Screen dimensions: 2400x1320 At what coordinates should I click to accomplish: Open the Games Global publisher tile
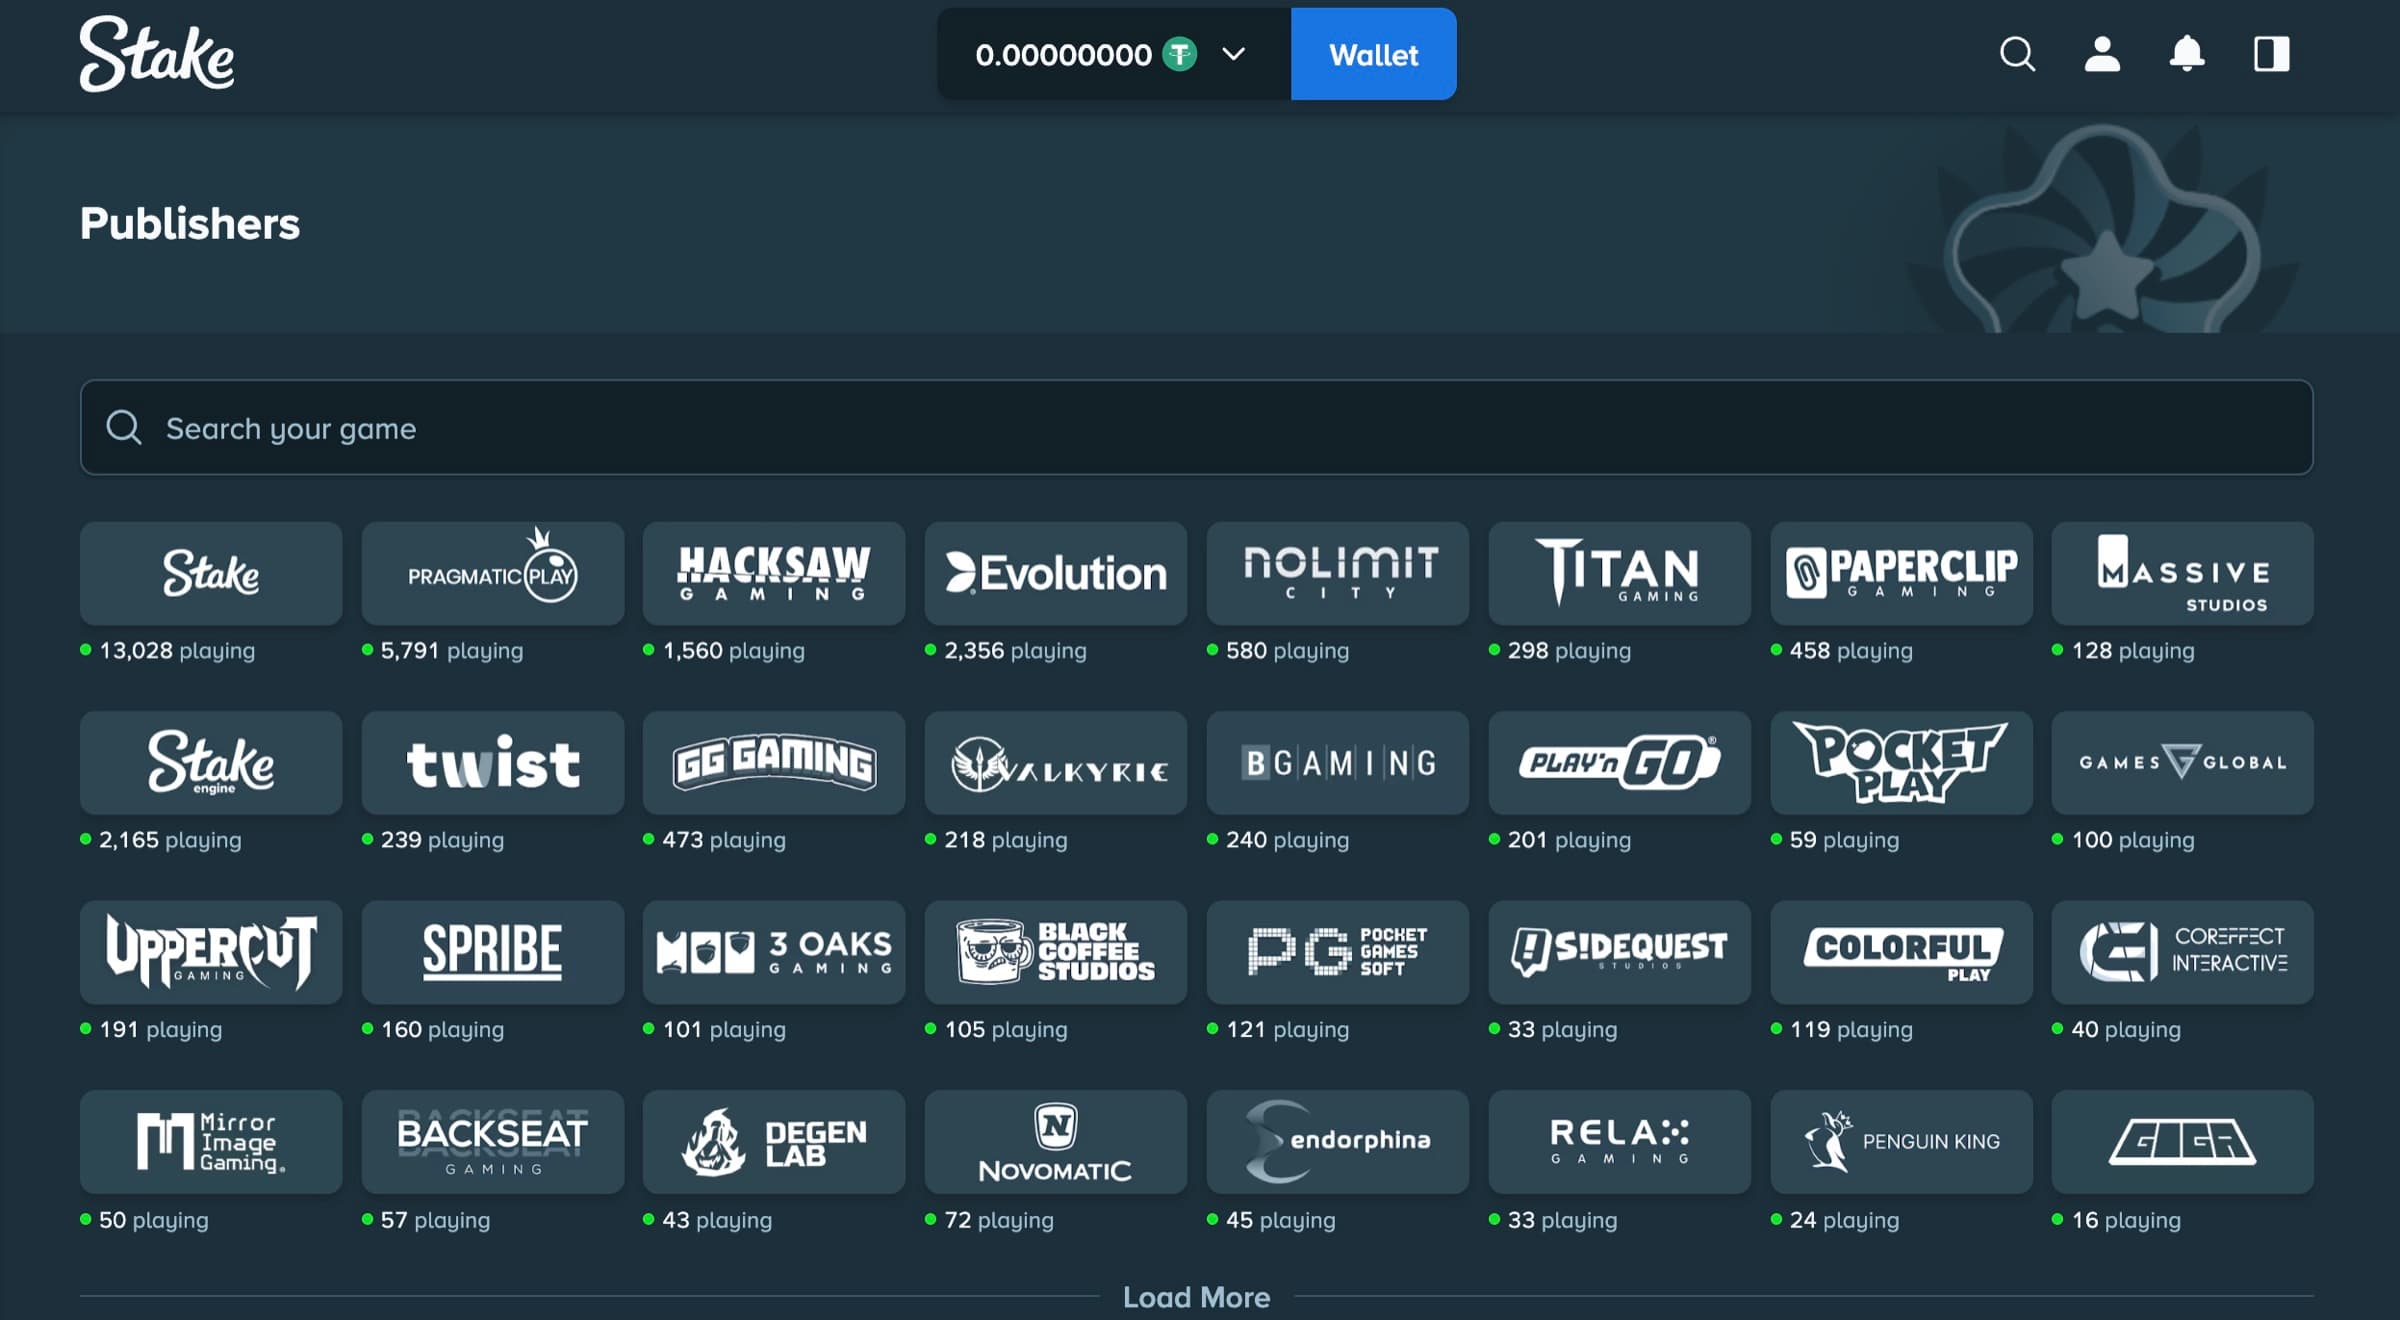point(2183,763)
